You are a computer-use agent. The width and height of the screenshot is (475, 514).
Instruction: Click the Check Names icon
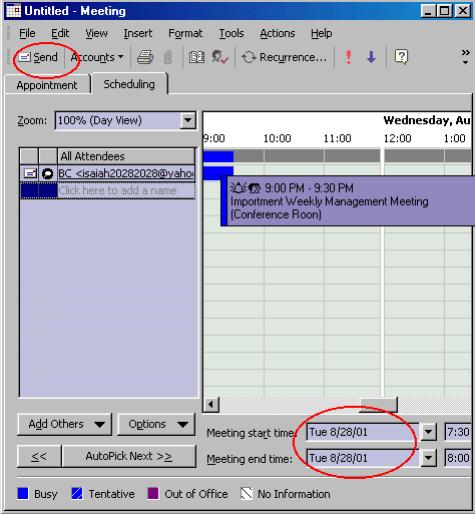[x=220, y=57]
